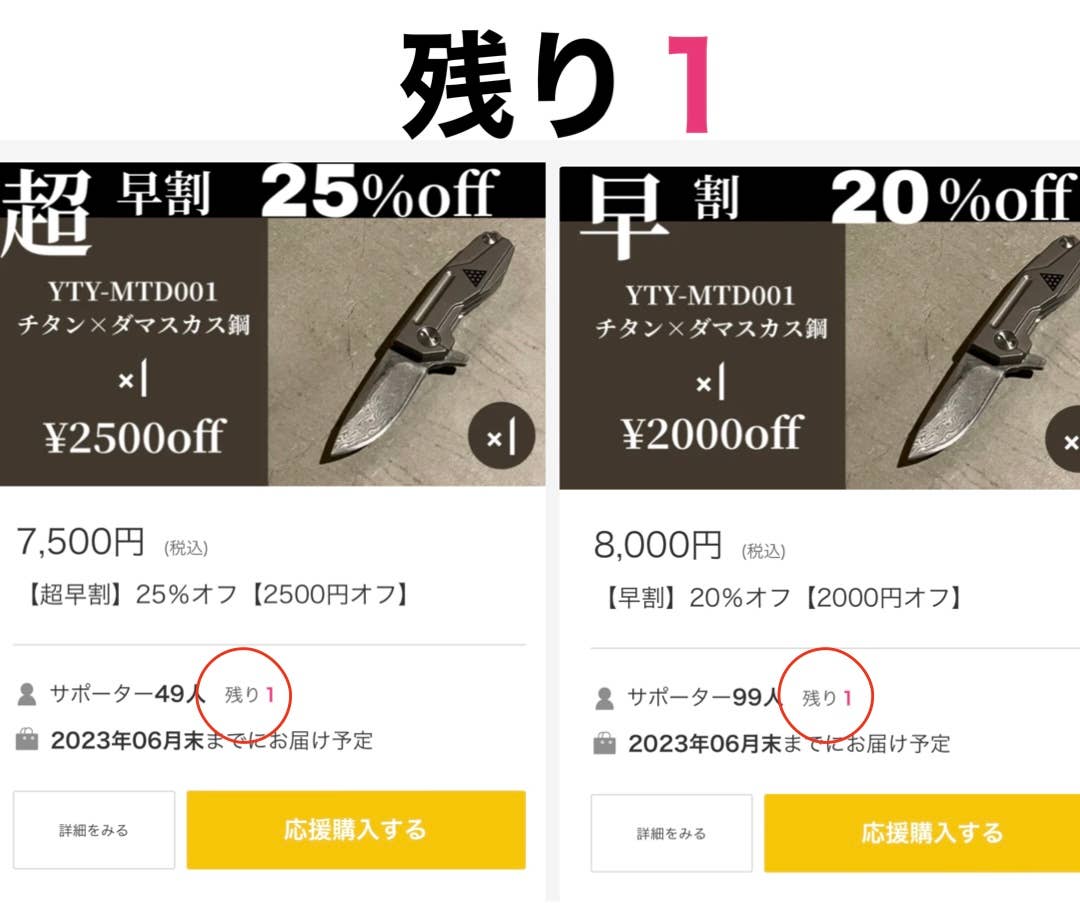Open 詳細をみる for the 8,000円 reward
The image size is (1080, 903).
tap(672, 833)
